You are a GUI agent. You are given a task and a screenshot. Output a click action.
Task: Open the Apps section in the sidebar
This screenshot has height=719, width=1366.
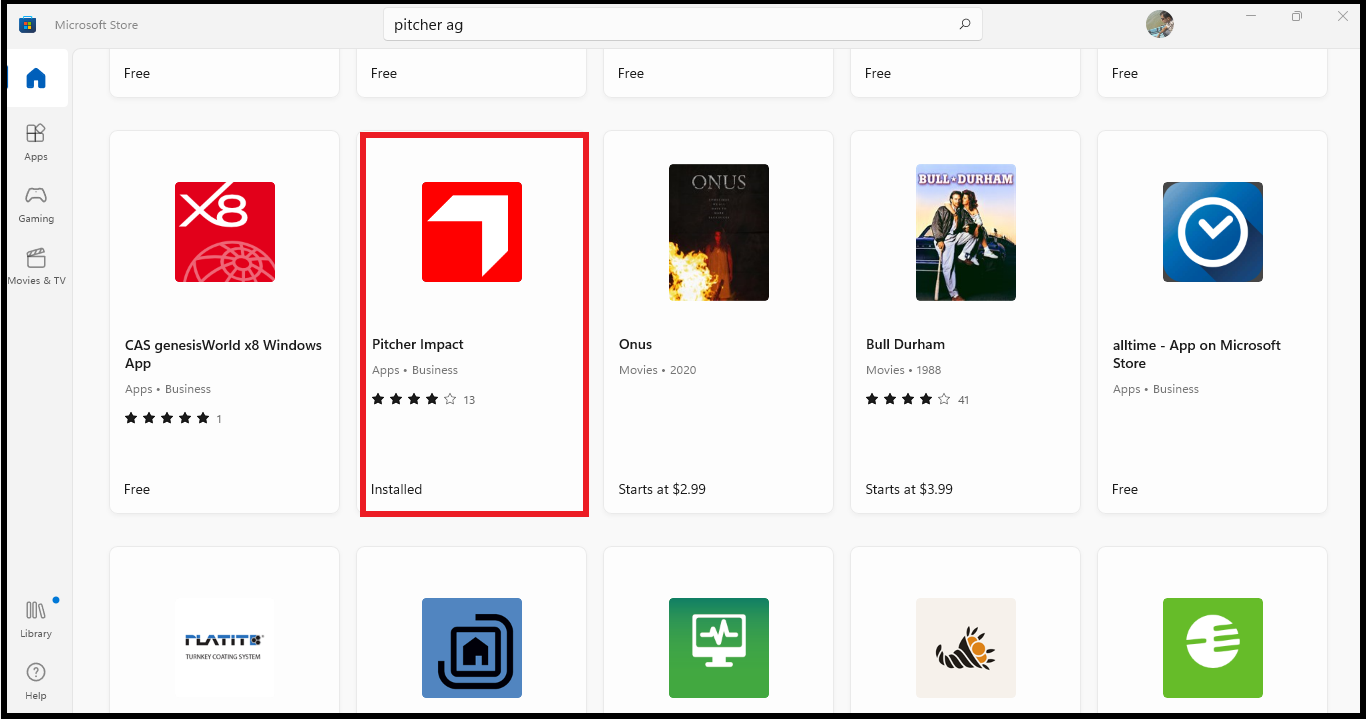[x=36, y=141]
